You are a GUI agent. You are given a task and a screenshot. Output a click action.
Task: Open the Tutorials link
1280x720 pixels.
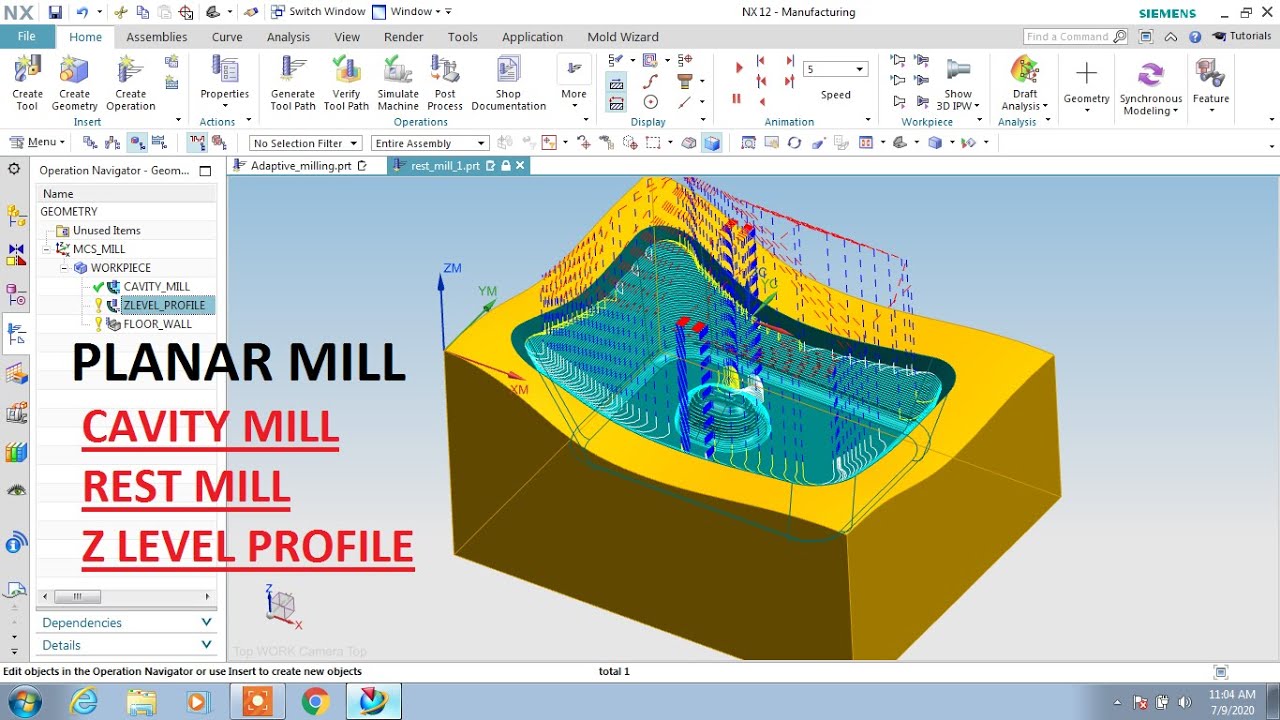click(x=1242, y=36)
